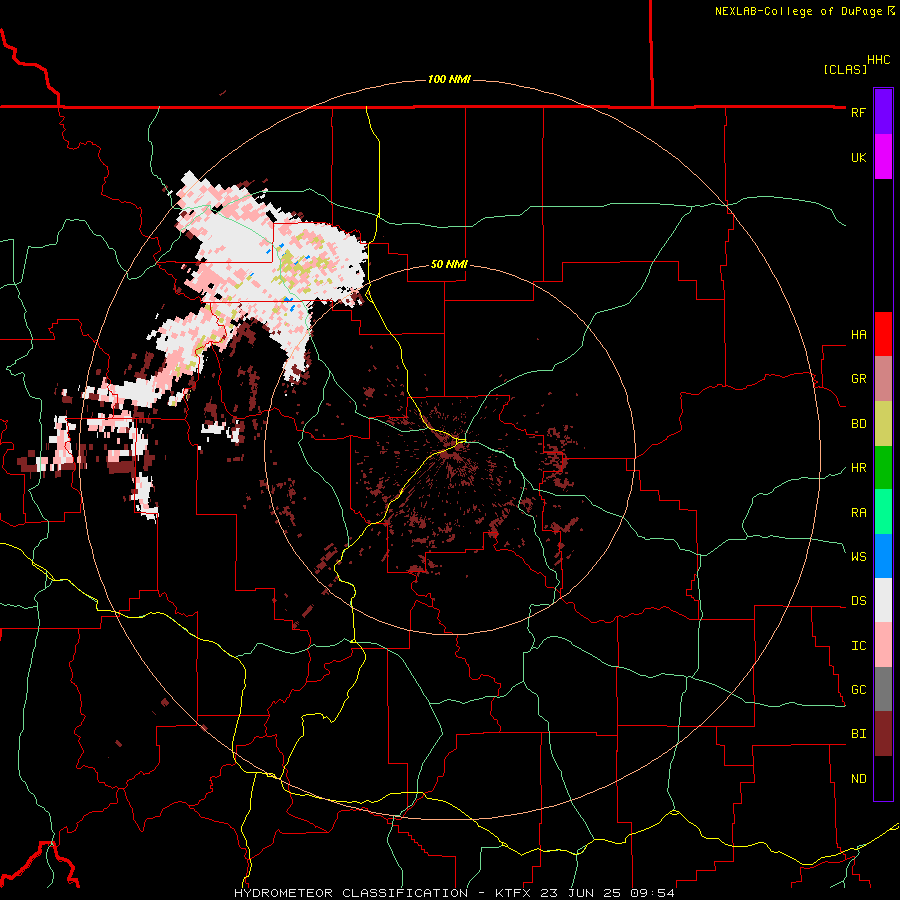The image size is (900, 900).
Task: Click the ND black legend swatch
Action: (883, 778)
